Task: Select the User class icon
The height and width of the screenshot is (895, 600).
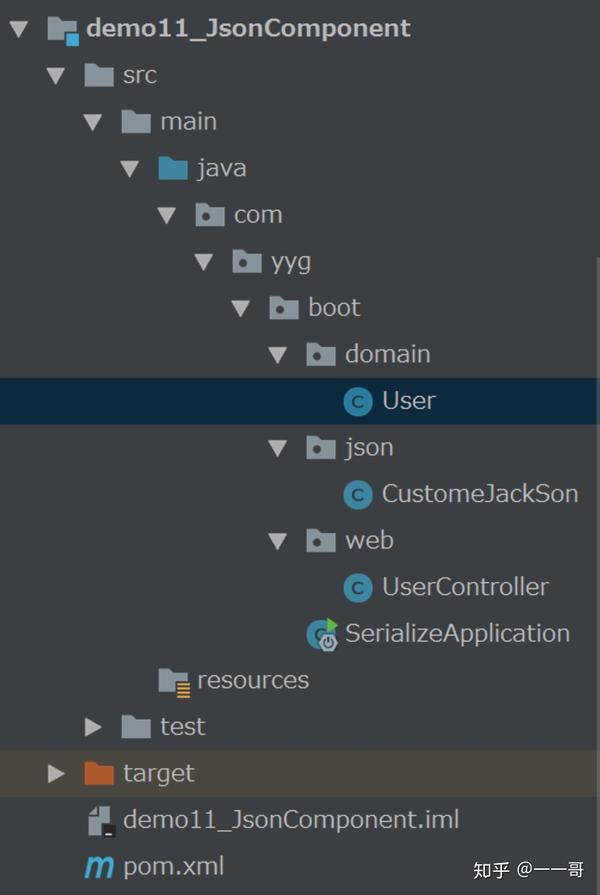Action: pos(358,400)
